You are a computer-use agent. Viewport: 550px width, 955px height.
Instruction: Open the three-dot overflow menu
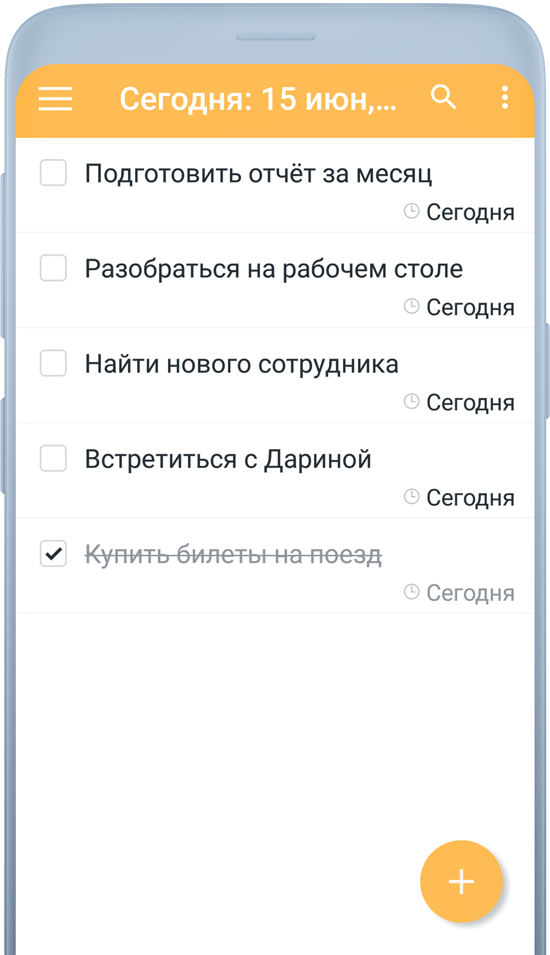505,97
